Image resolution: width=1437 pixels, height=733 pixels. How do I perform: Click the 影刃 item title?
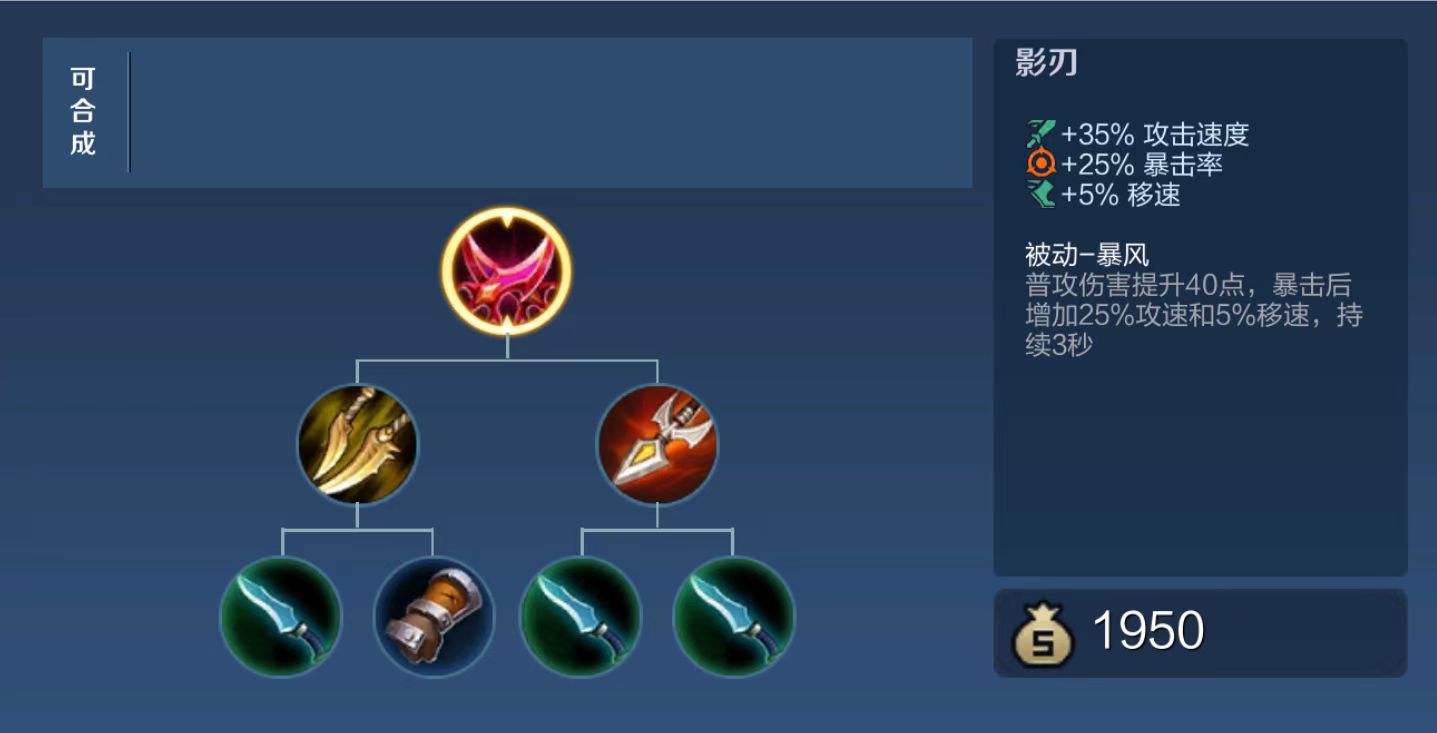pos(1046,63)
